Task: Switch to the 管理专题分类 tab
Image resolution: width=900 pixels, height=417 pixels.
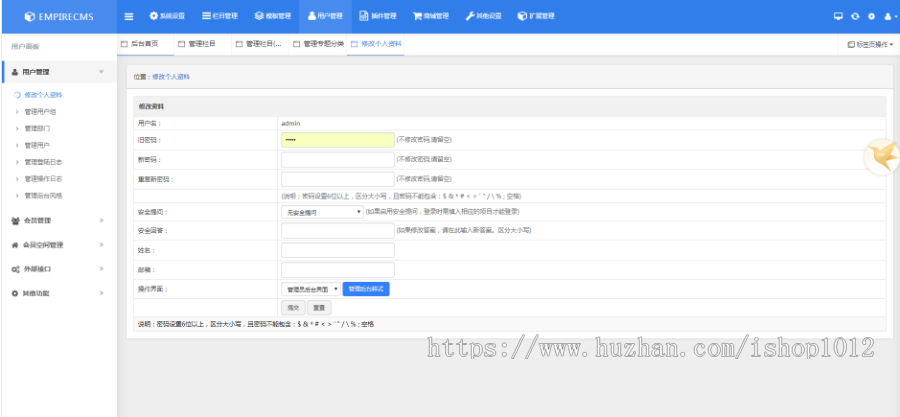Action: 317,44
